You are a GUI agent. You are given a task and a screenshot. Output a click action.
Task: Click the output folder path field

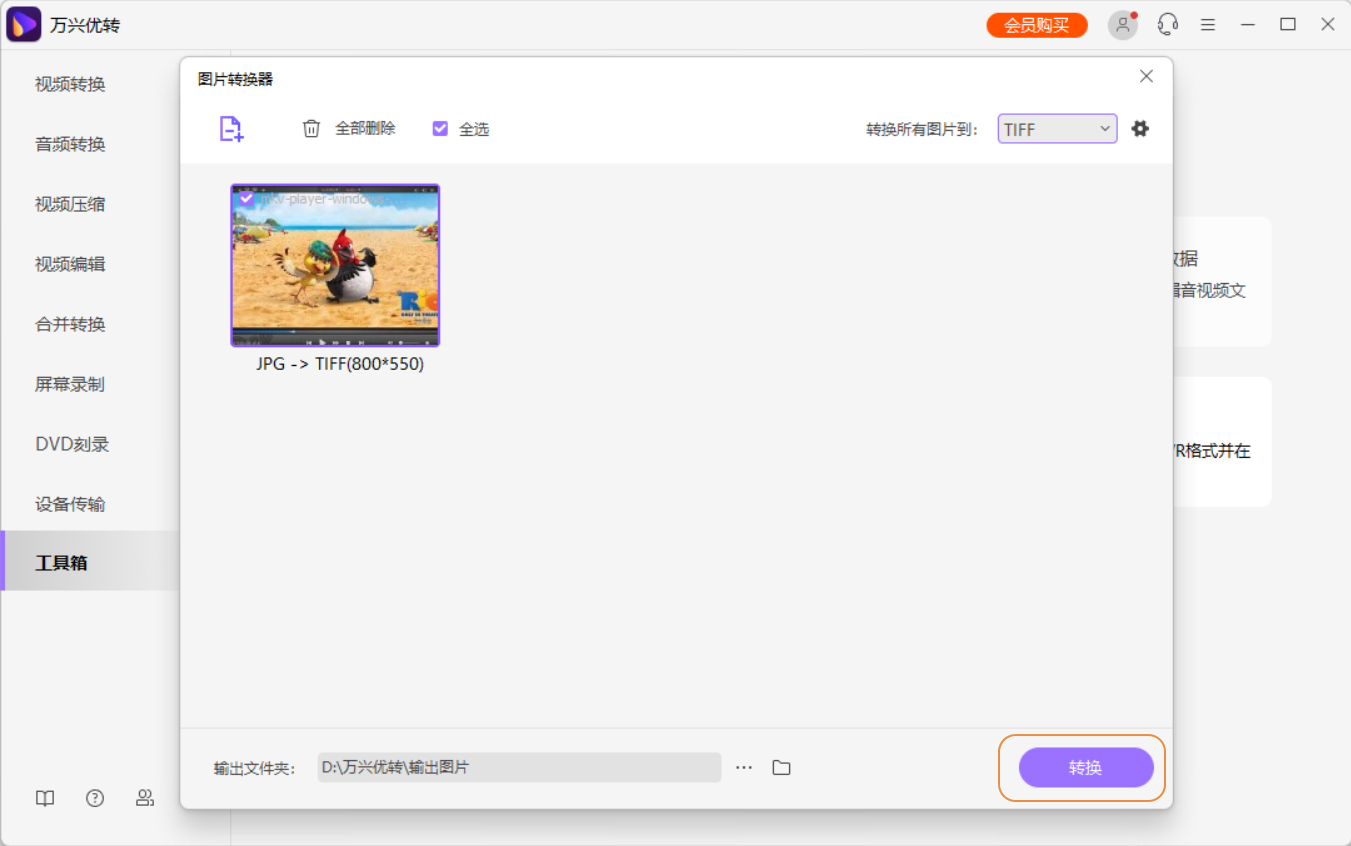[x=518, y=767]
